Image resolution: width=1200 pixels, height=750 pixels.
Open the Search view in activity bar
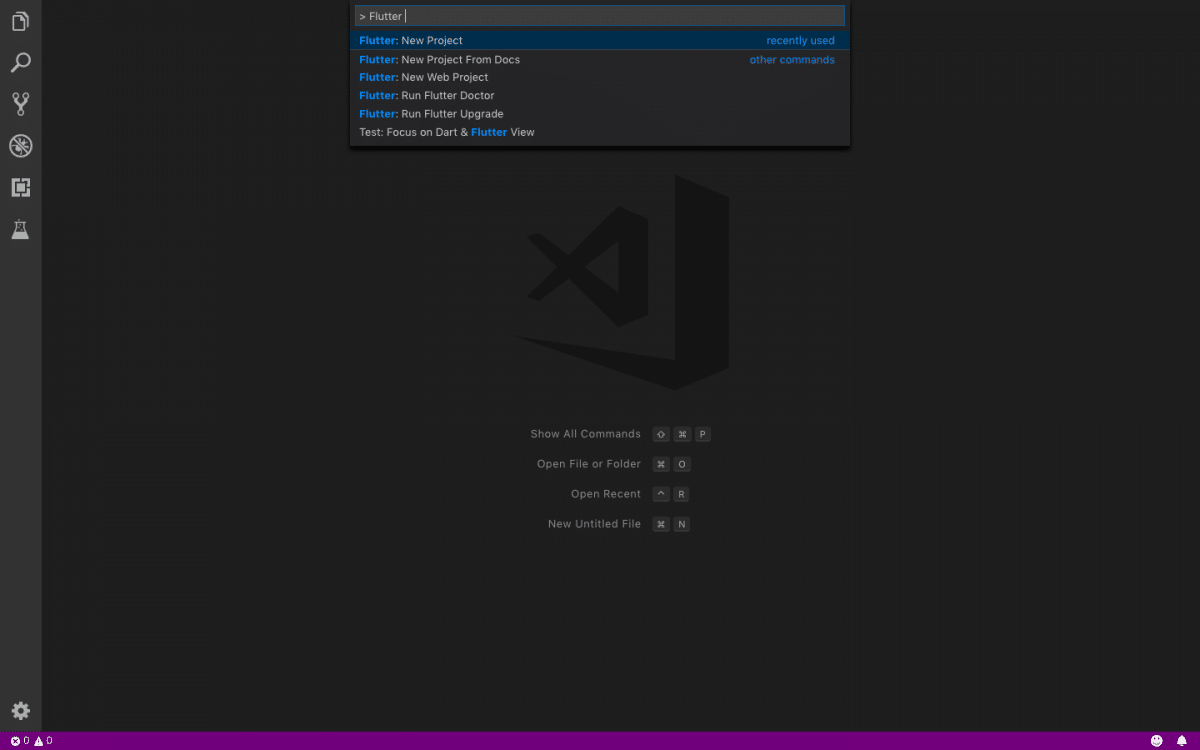click(20, 63)
